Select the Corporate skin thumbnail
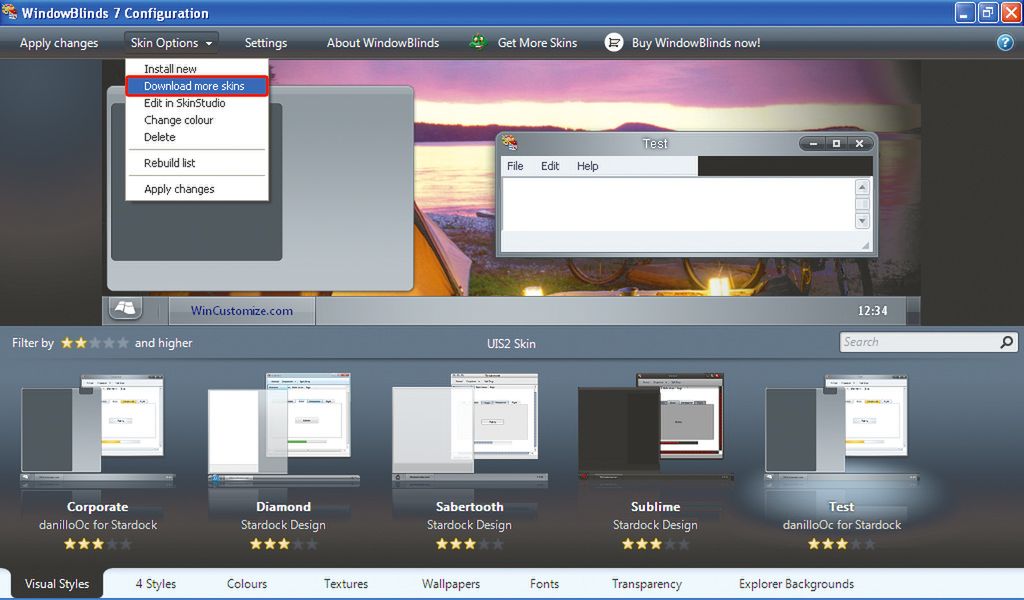 97,431
